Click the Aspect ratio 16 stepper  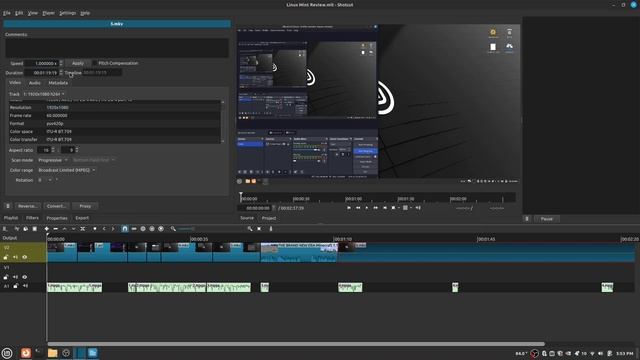point(53,150)
